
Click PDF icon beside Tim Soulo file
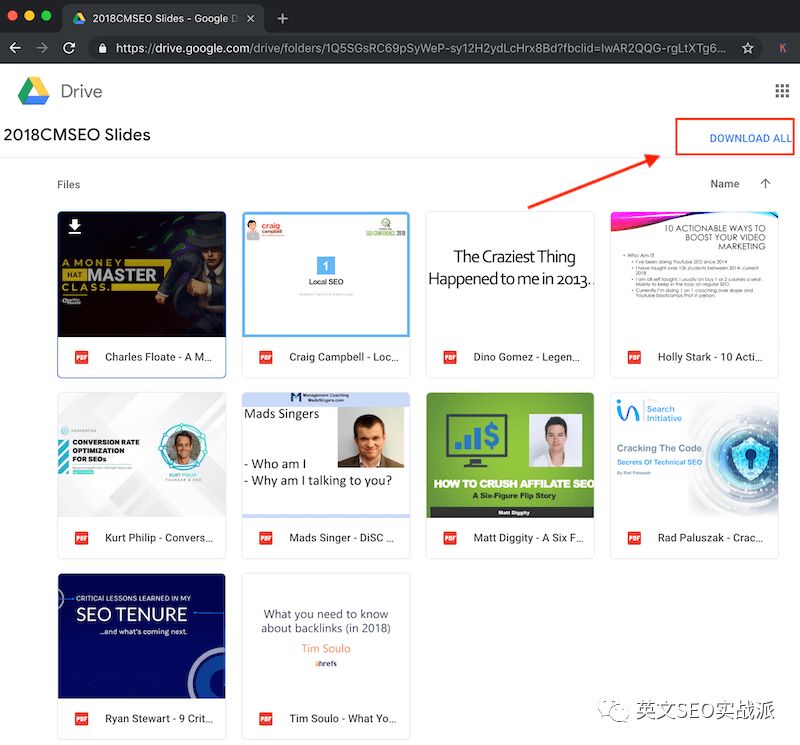(x=266, y=718)
